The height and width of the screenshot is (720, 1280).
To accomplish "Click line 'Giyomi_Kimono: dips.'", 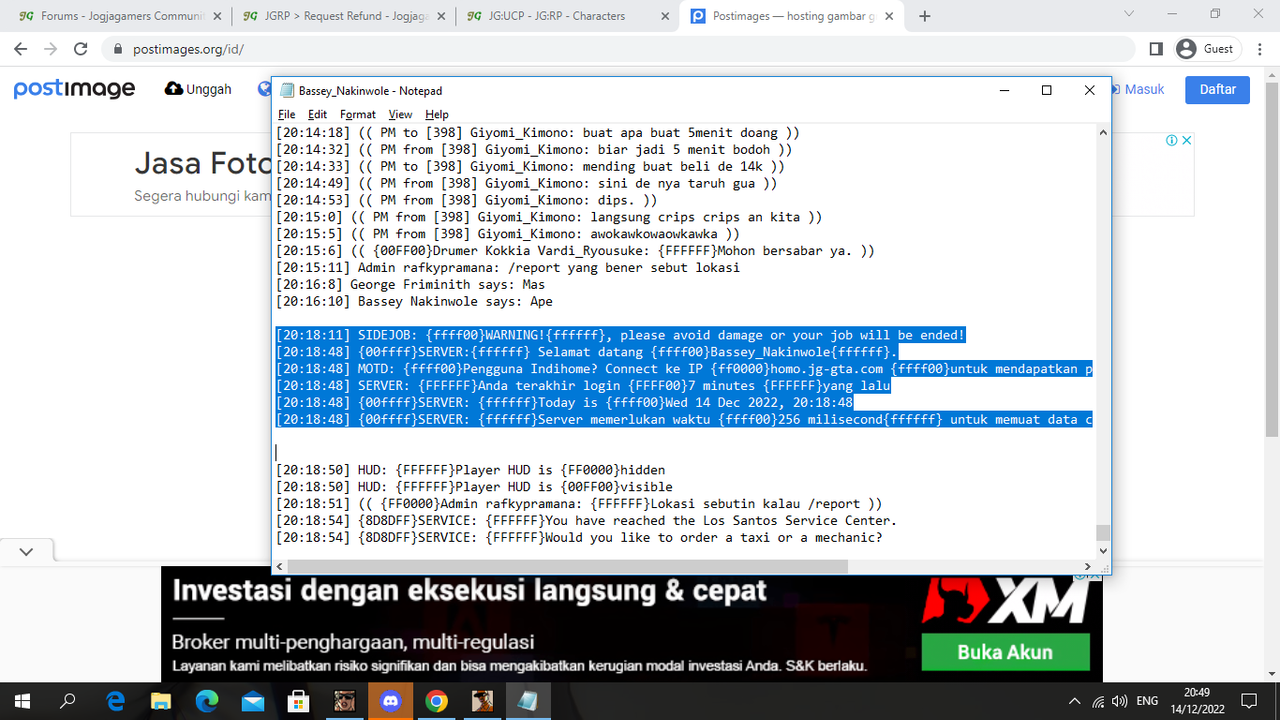I will pos(466,200).
